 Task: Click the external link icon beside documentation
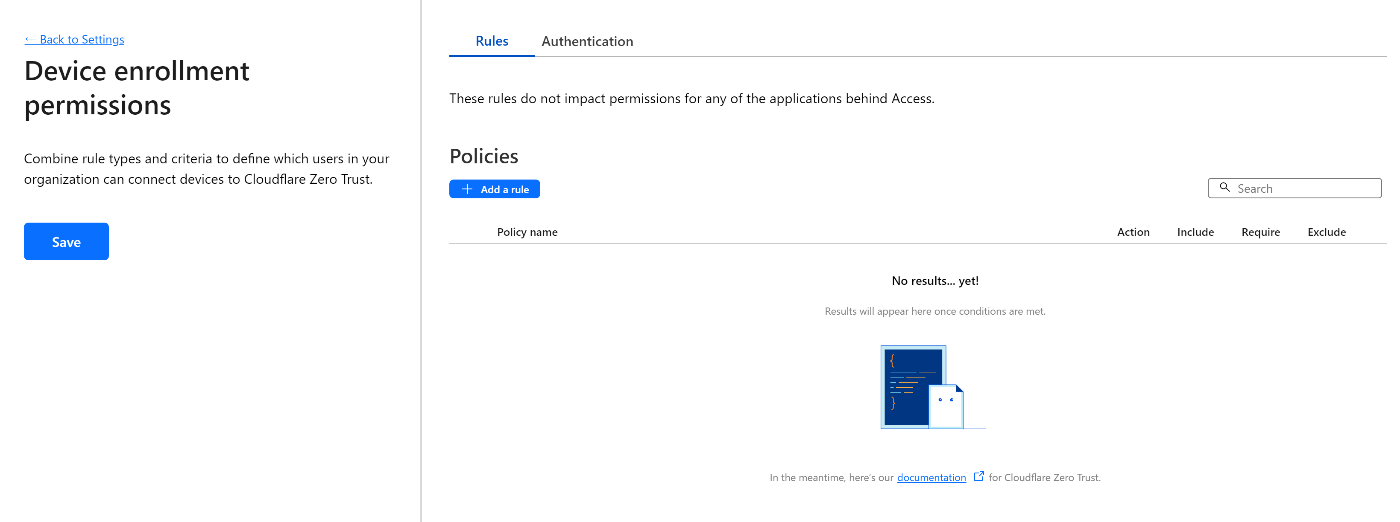click(x=979, y=477)
